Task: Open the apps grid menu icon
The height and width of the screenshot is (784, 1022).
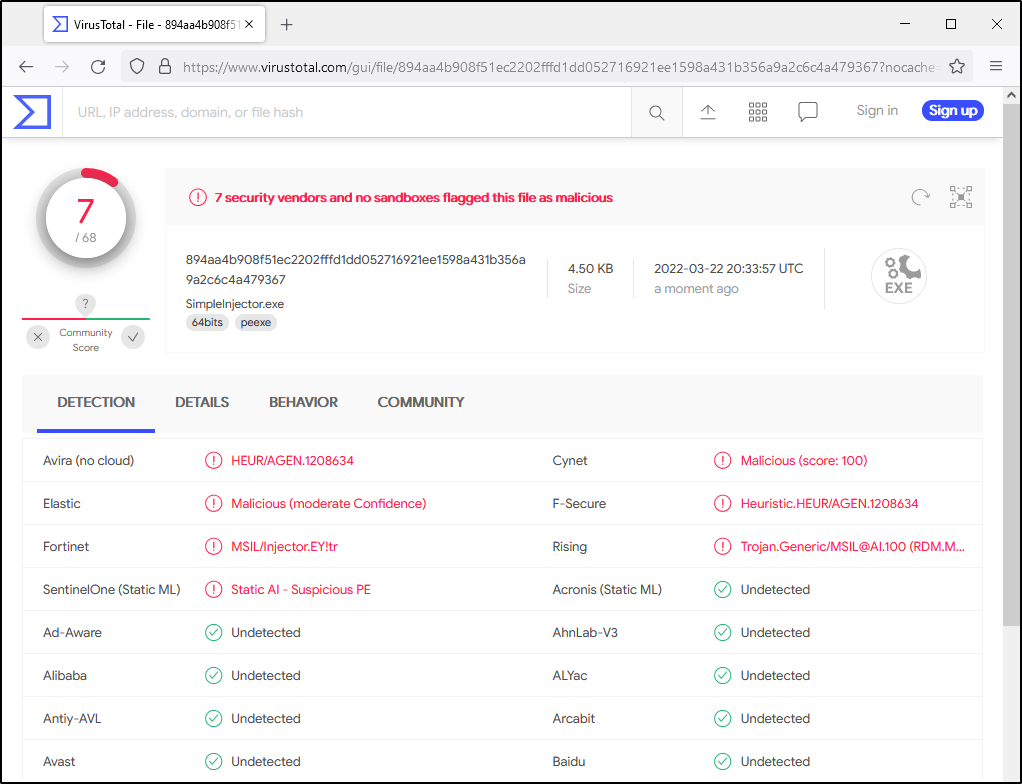Action: pyautogui.click(x=758, y=112)
